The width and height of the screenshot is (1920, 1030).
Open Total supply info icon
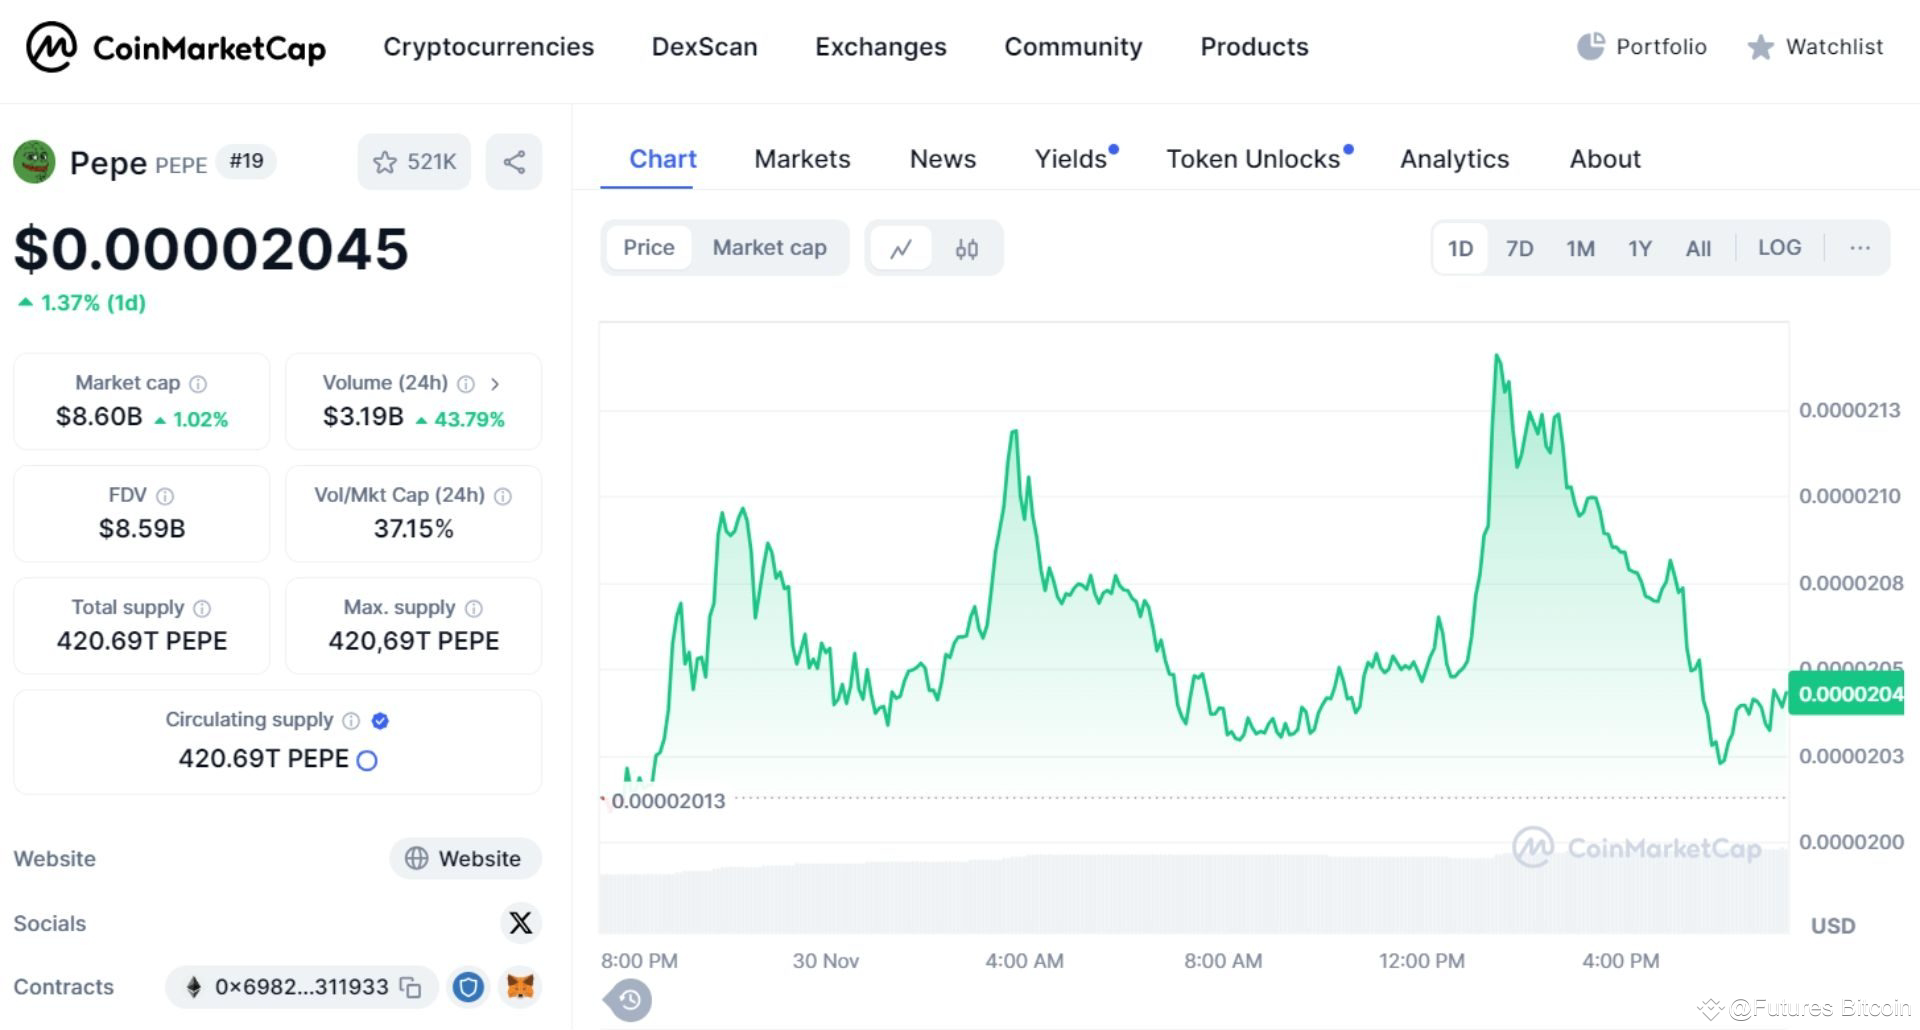(x=202, y=608)
